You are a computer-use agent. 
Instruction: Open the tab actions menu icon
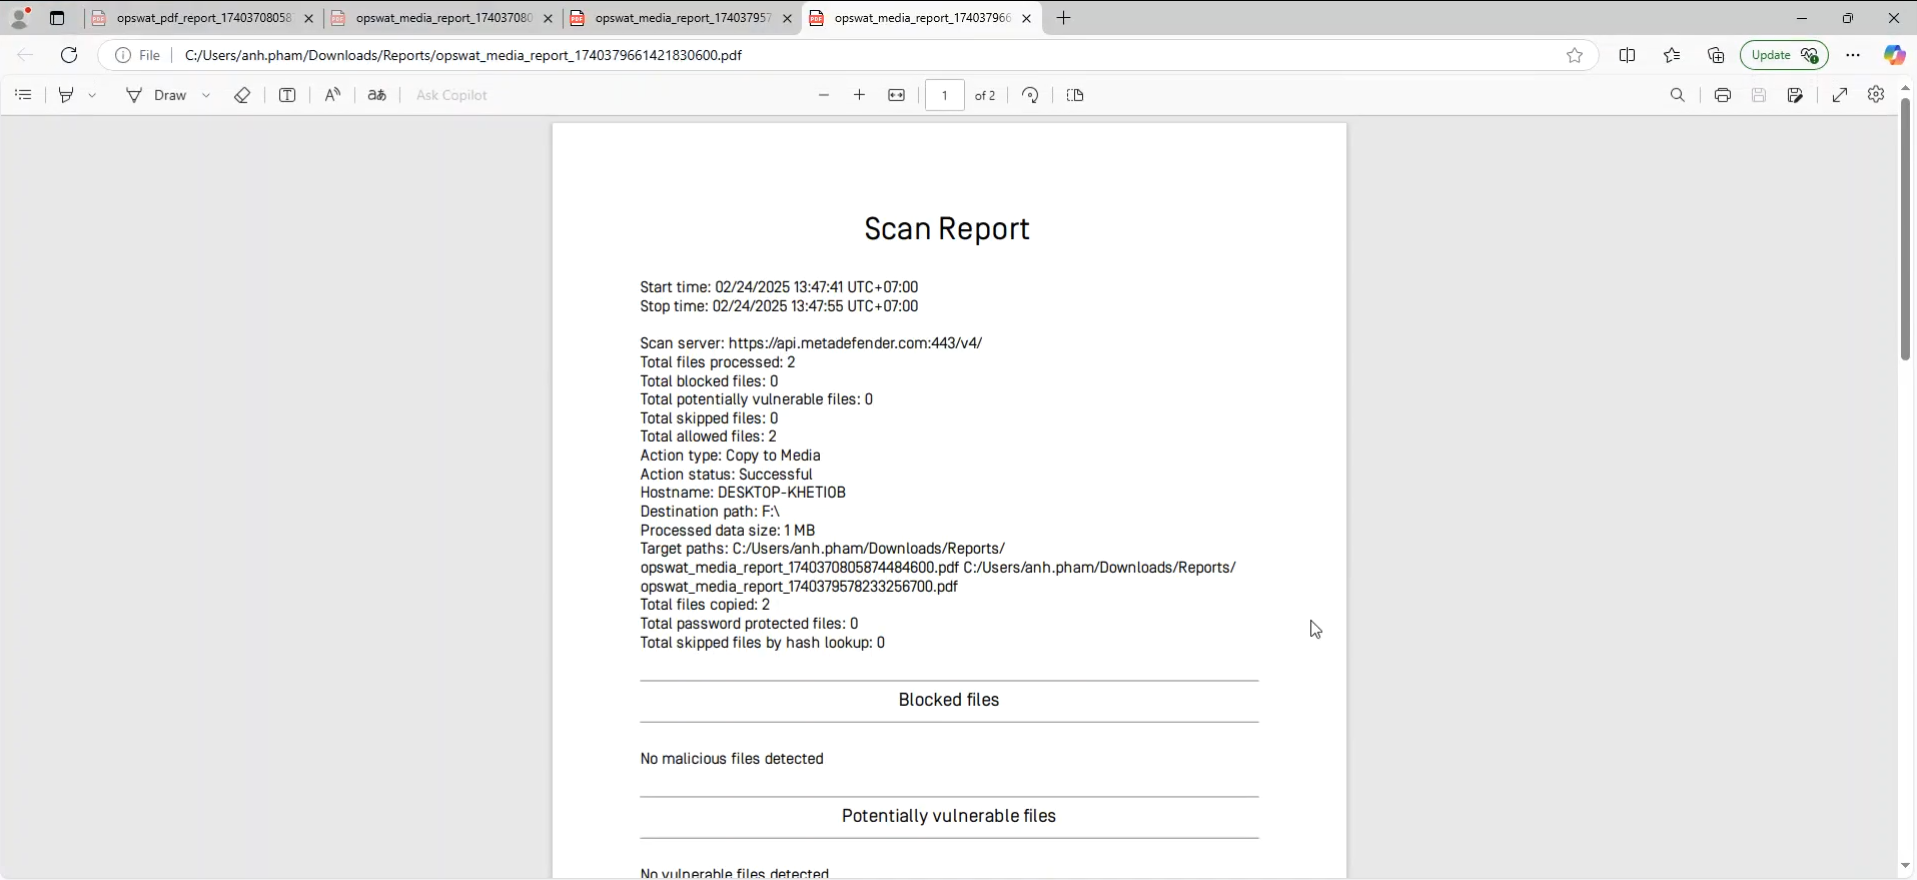click(57, 18)
